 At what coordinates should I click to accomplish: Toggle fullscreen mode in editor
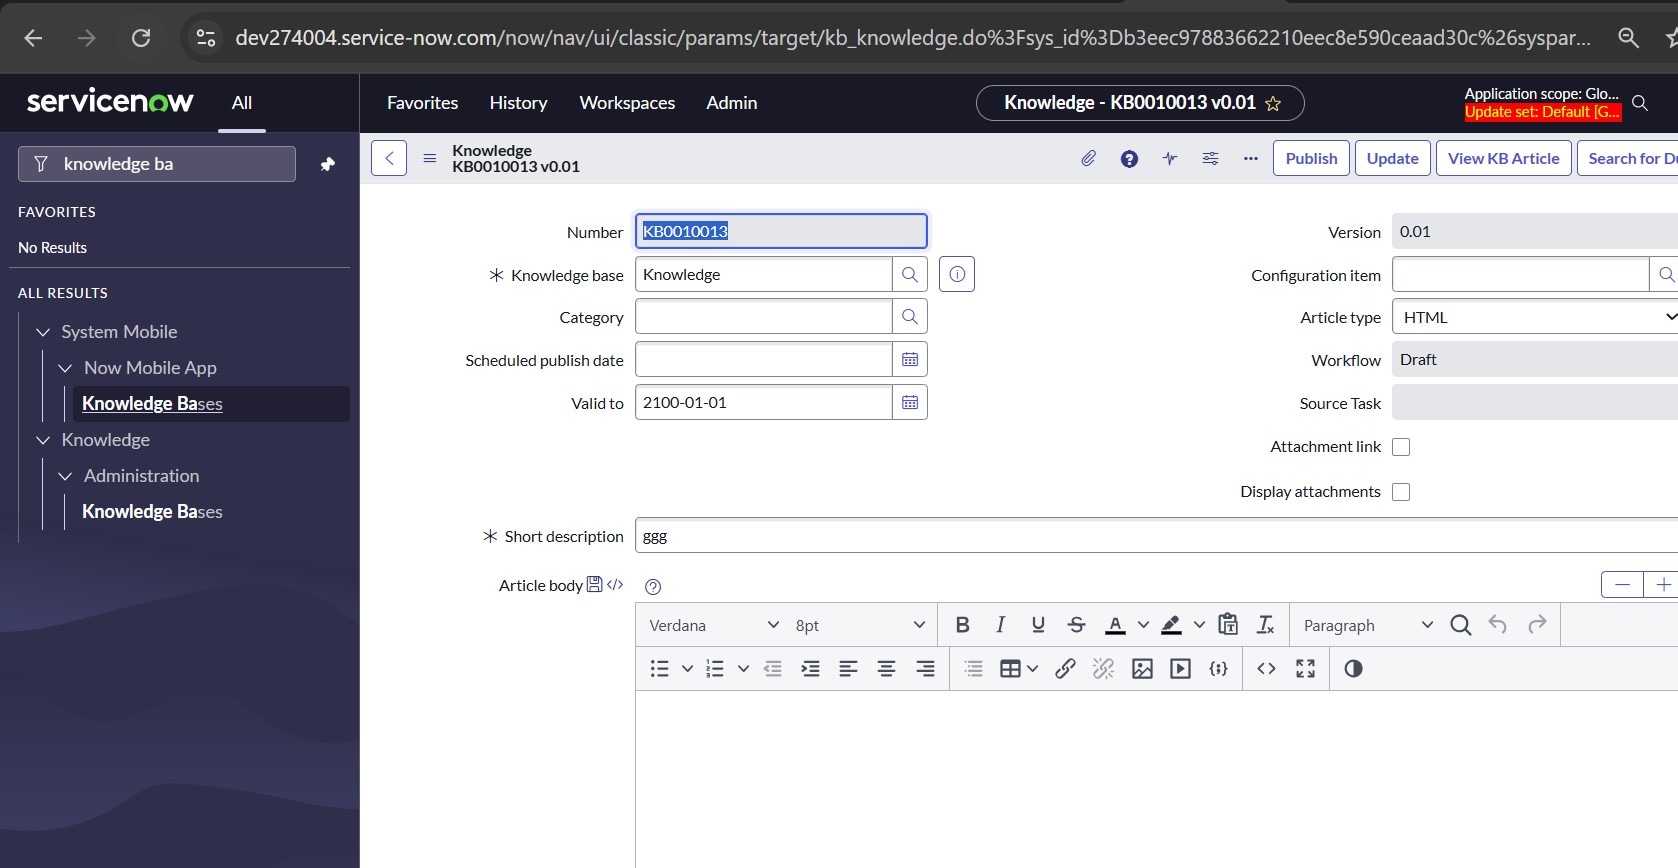(1305, 669)
